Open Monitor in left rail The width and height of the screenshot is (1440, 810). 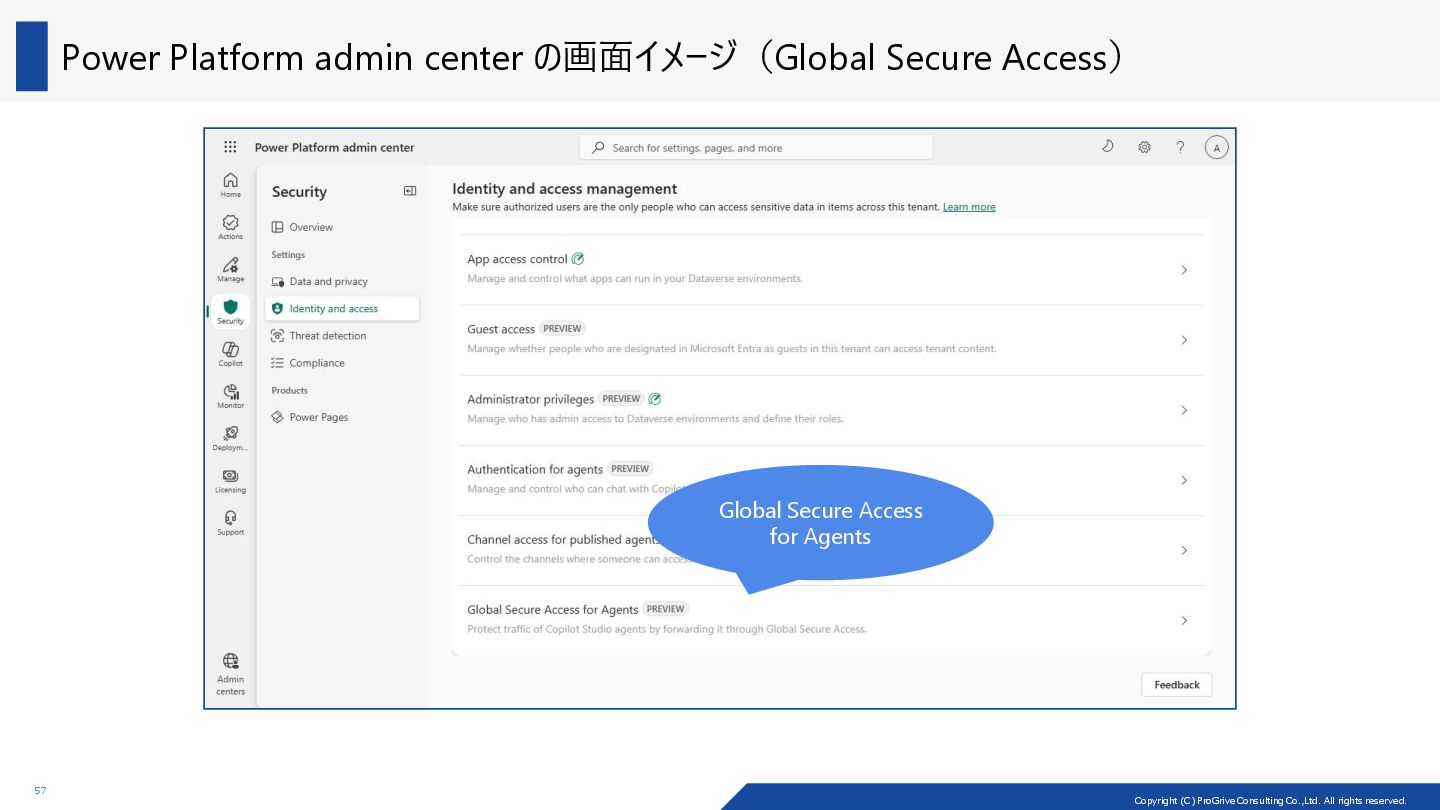point(230,396)
